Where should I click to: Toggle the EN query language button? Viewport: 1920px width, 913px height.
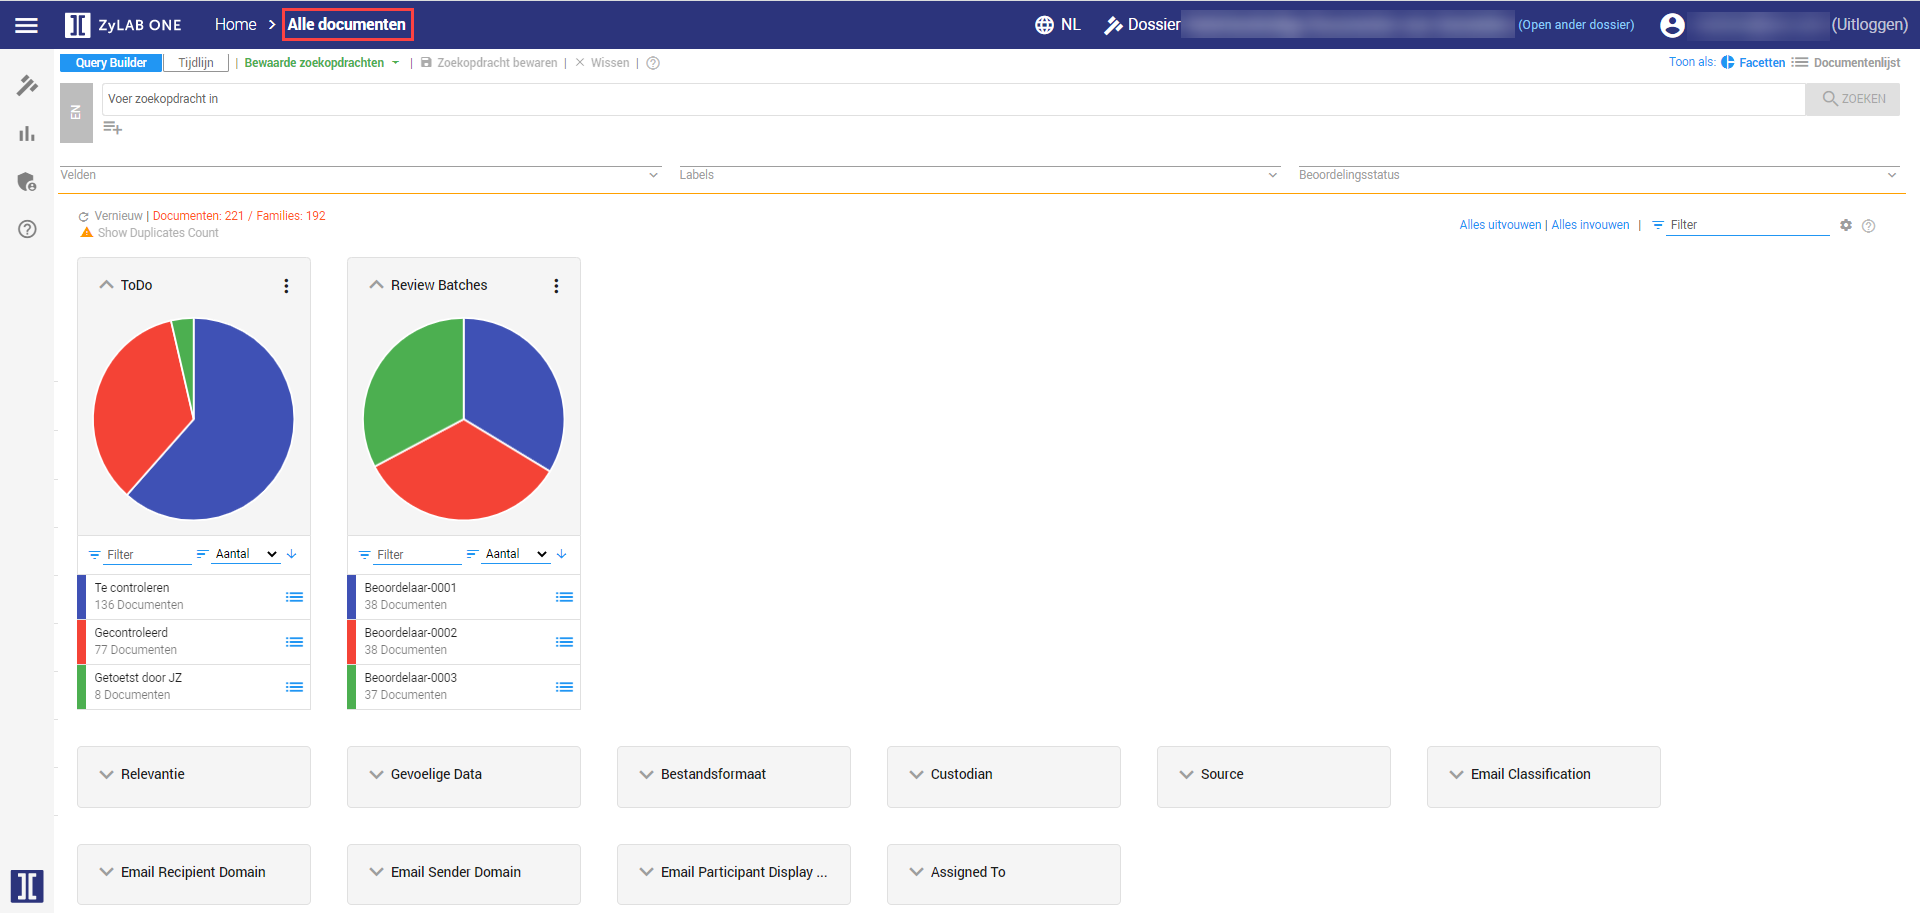(76, 112)
